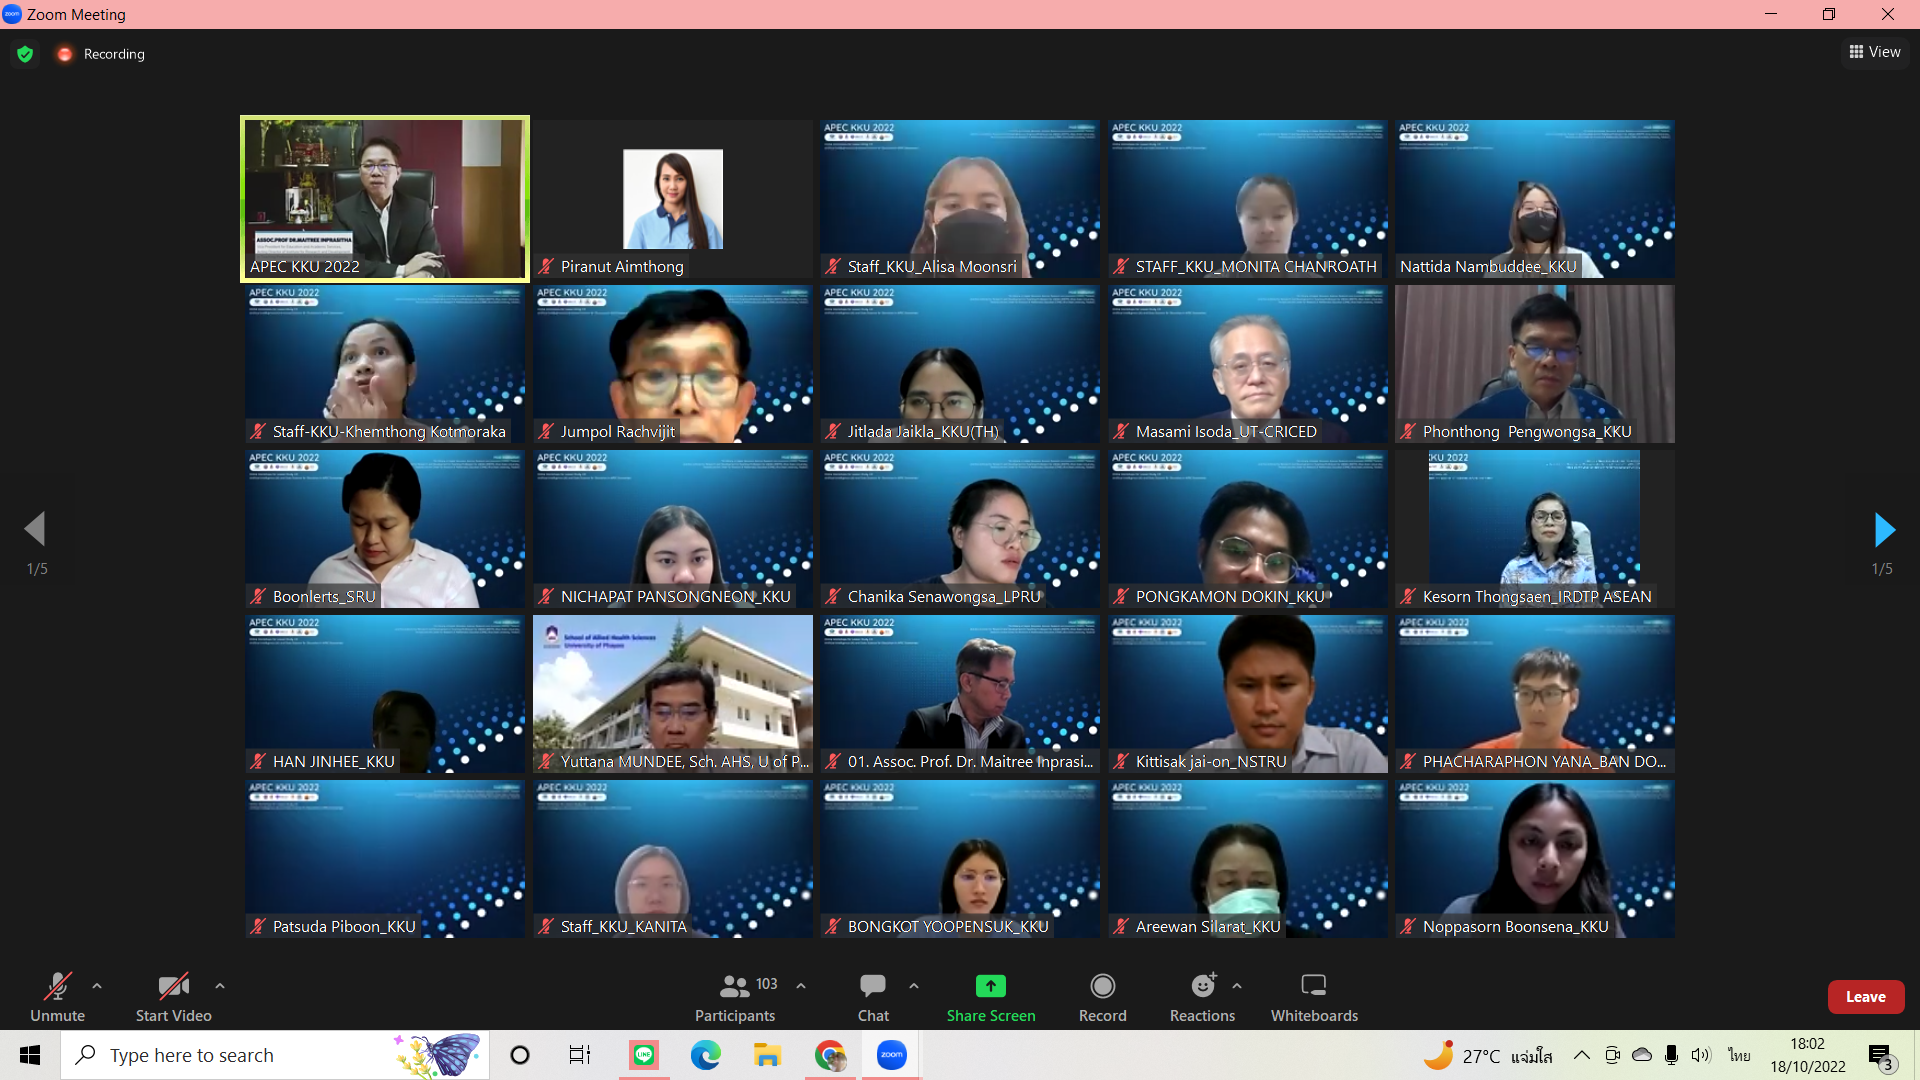Viewport: 1920px width, 1080px height.
Task: Open the Chat panel
Action: (872, 997)
